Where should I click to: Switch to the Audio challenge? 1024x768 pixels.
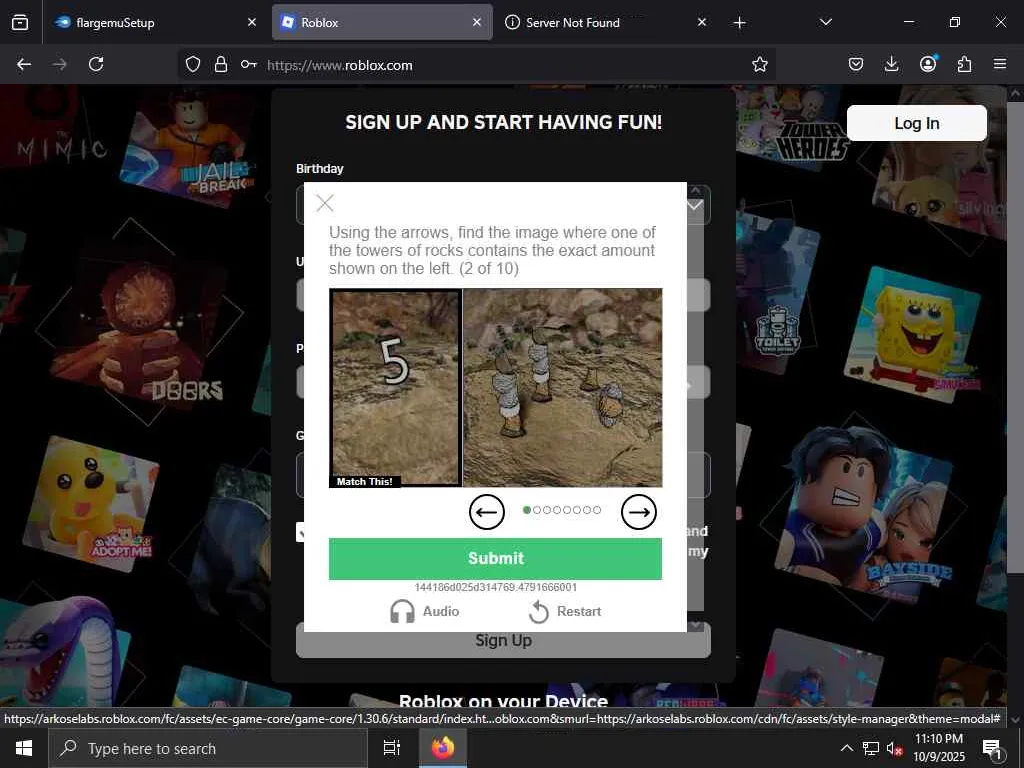click(x=424, y=611)
